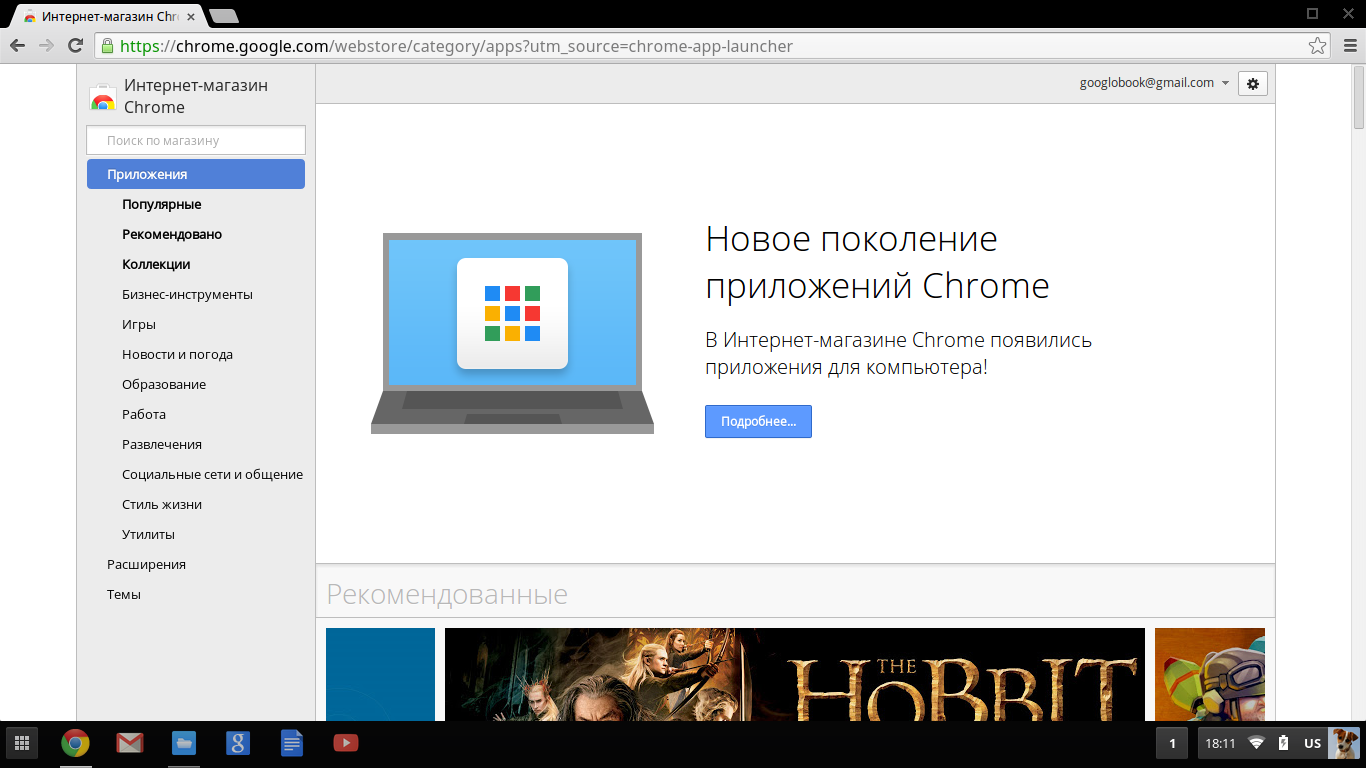The height and width of the screenshot is (768, 1366).
Task: Select the Игры category
Action: coord(139,324)
